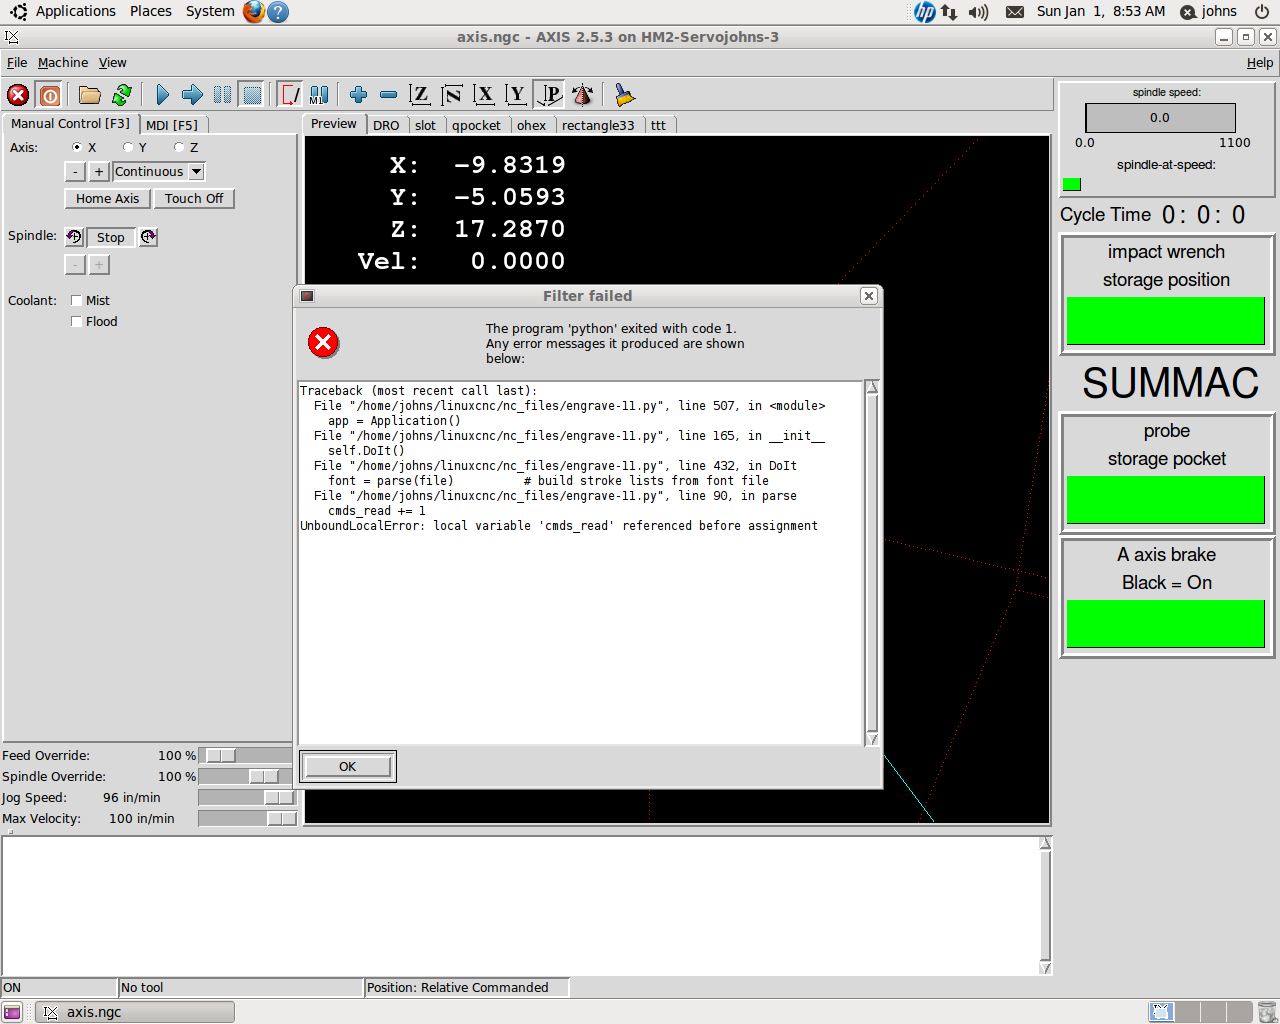The height and width of the screenshot is (1024, 1280).
Task: Open Places menu in top panel
Action: tap(151, 11)
